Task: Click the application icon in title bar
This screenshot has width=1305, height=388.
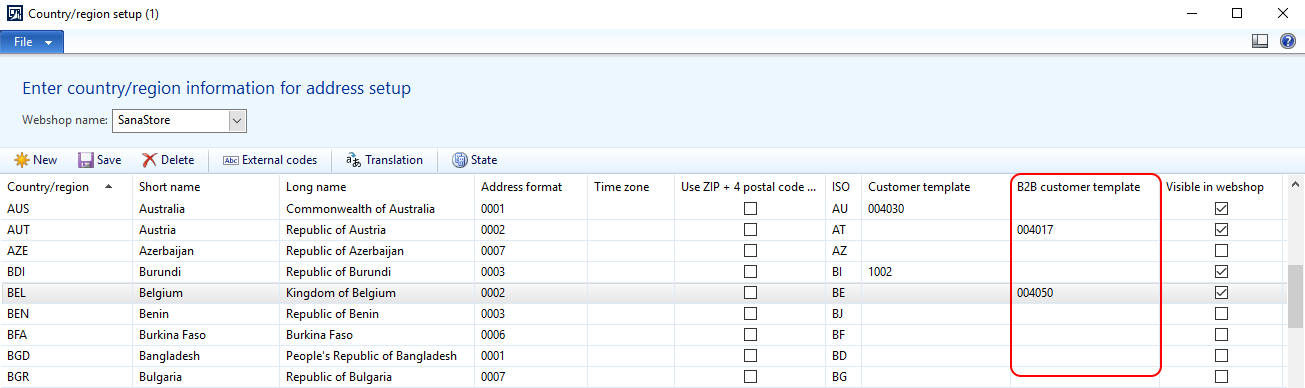Action: click(16, 14)
